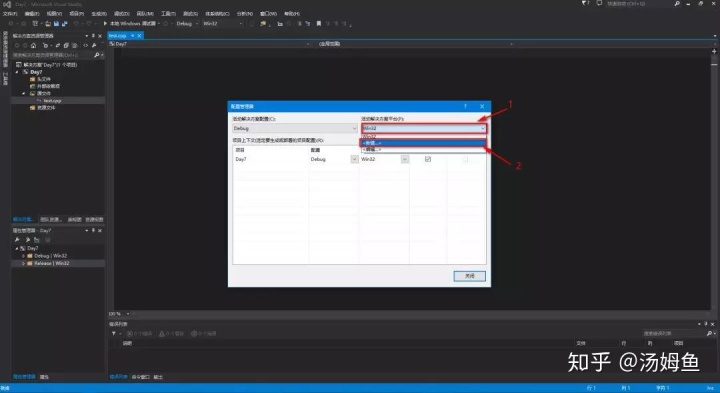Close the test.cpp tab with its X
The image size is (720, 393).
pos(140,35)
